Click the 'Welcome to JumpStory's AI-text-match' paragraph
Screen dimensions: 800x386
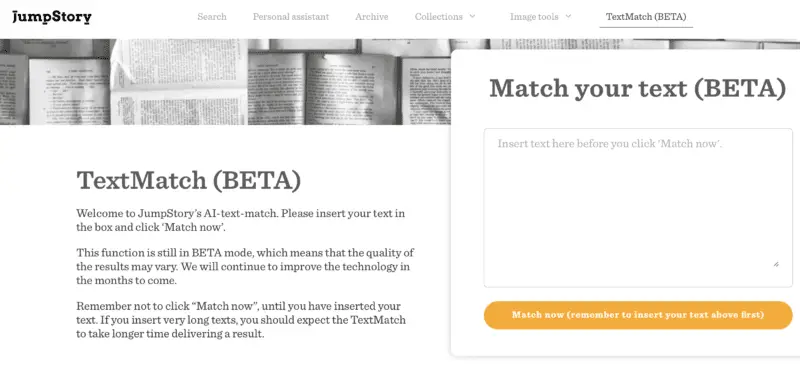click(x=241, y=220)
